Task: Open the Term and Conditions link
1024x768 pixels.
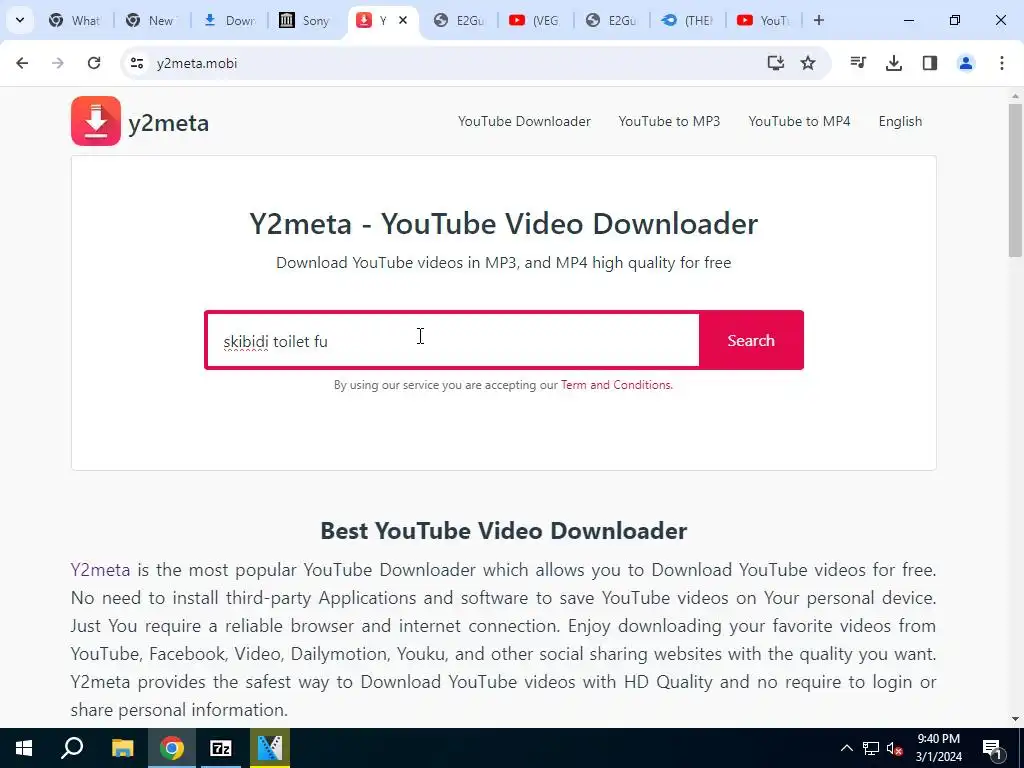Action: (x=616, y=385)
